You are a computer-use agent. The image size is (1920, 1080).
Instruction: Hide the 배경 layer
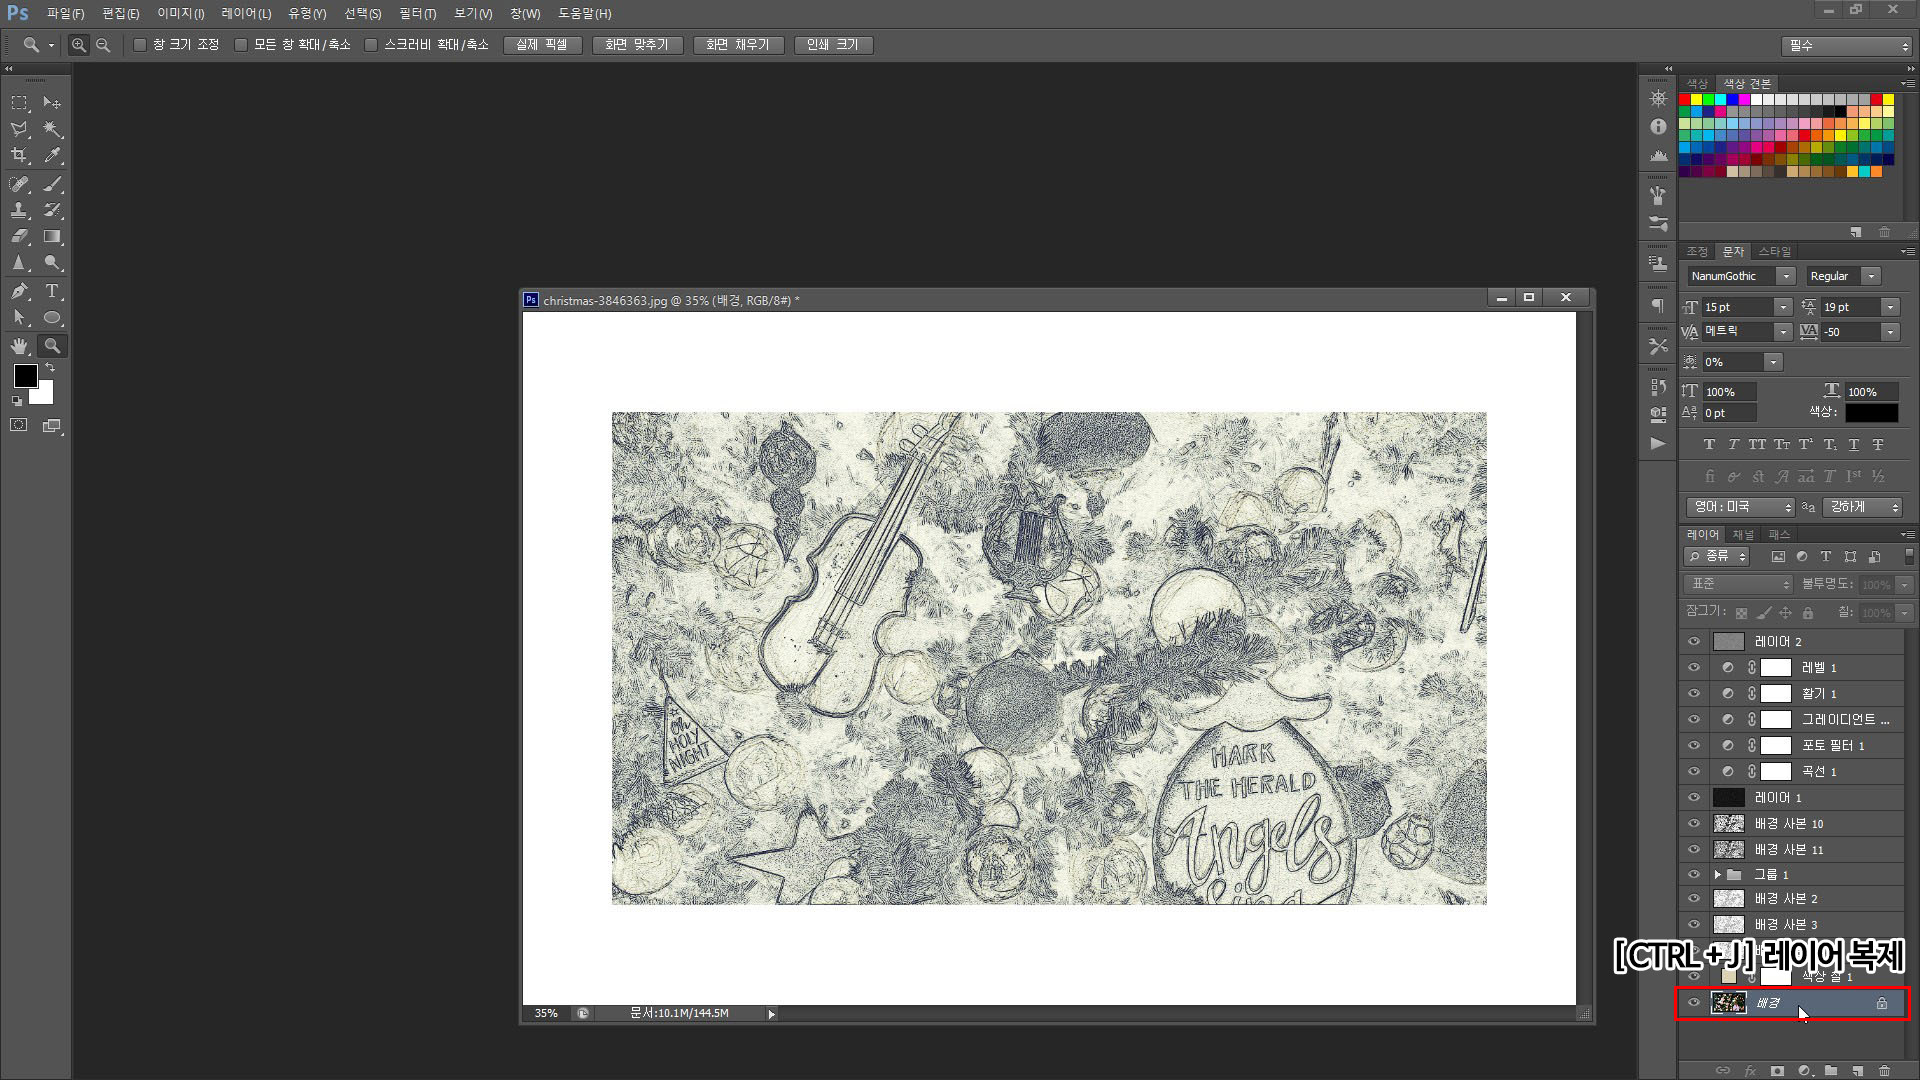[x=1694, y=1003]
